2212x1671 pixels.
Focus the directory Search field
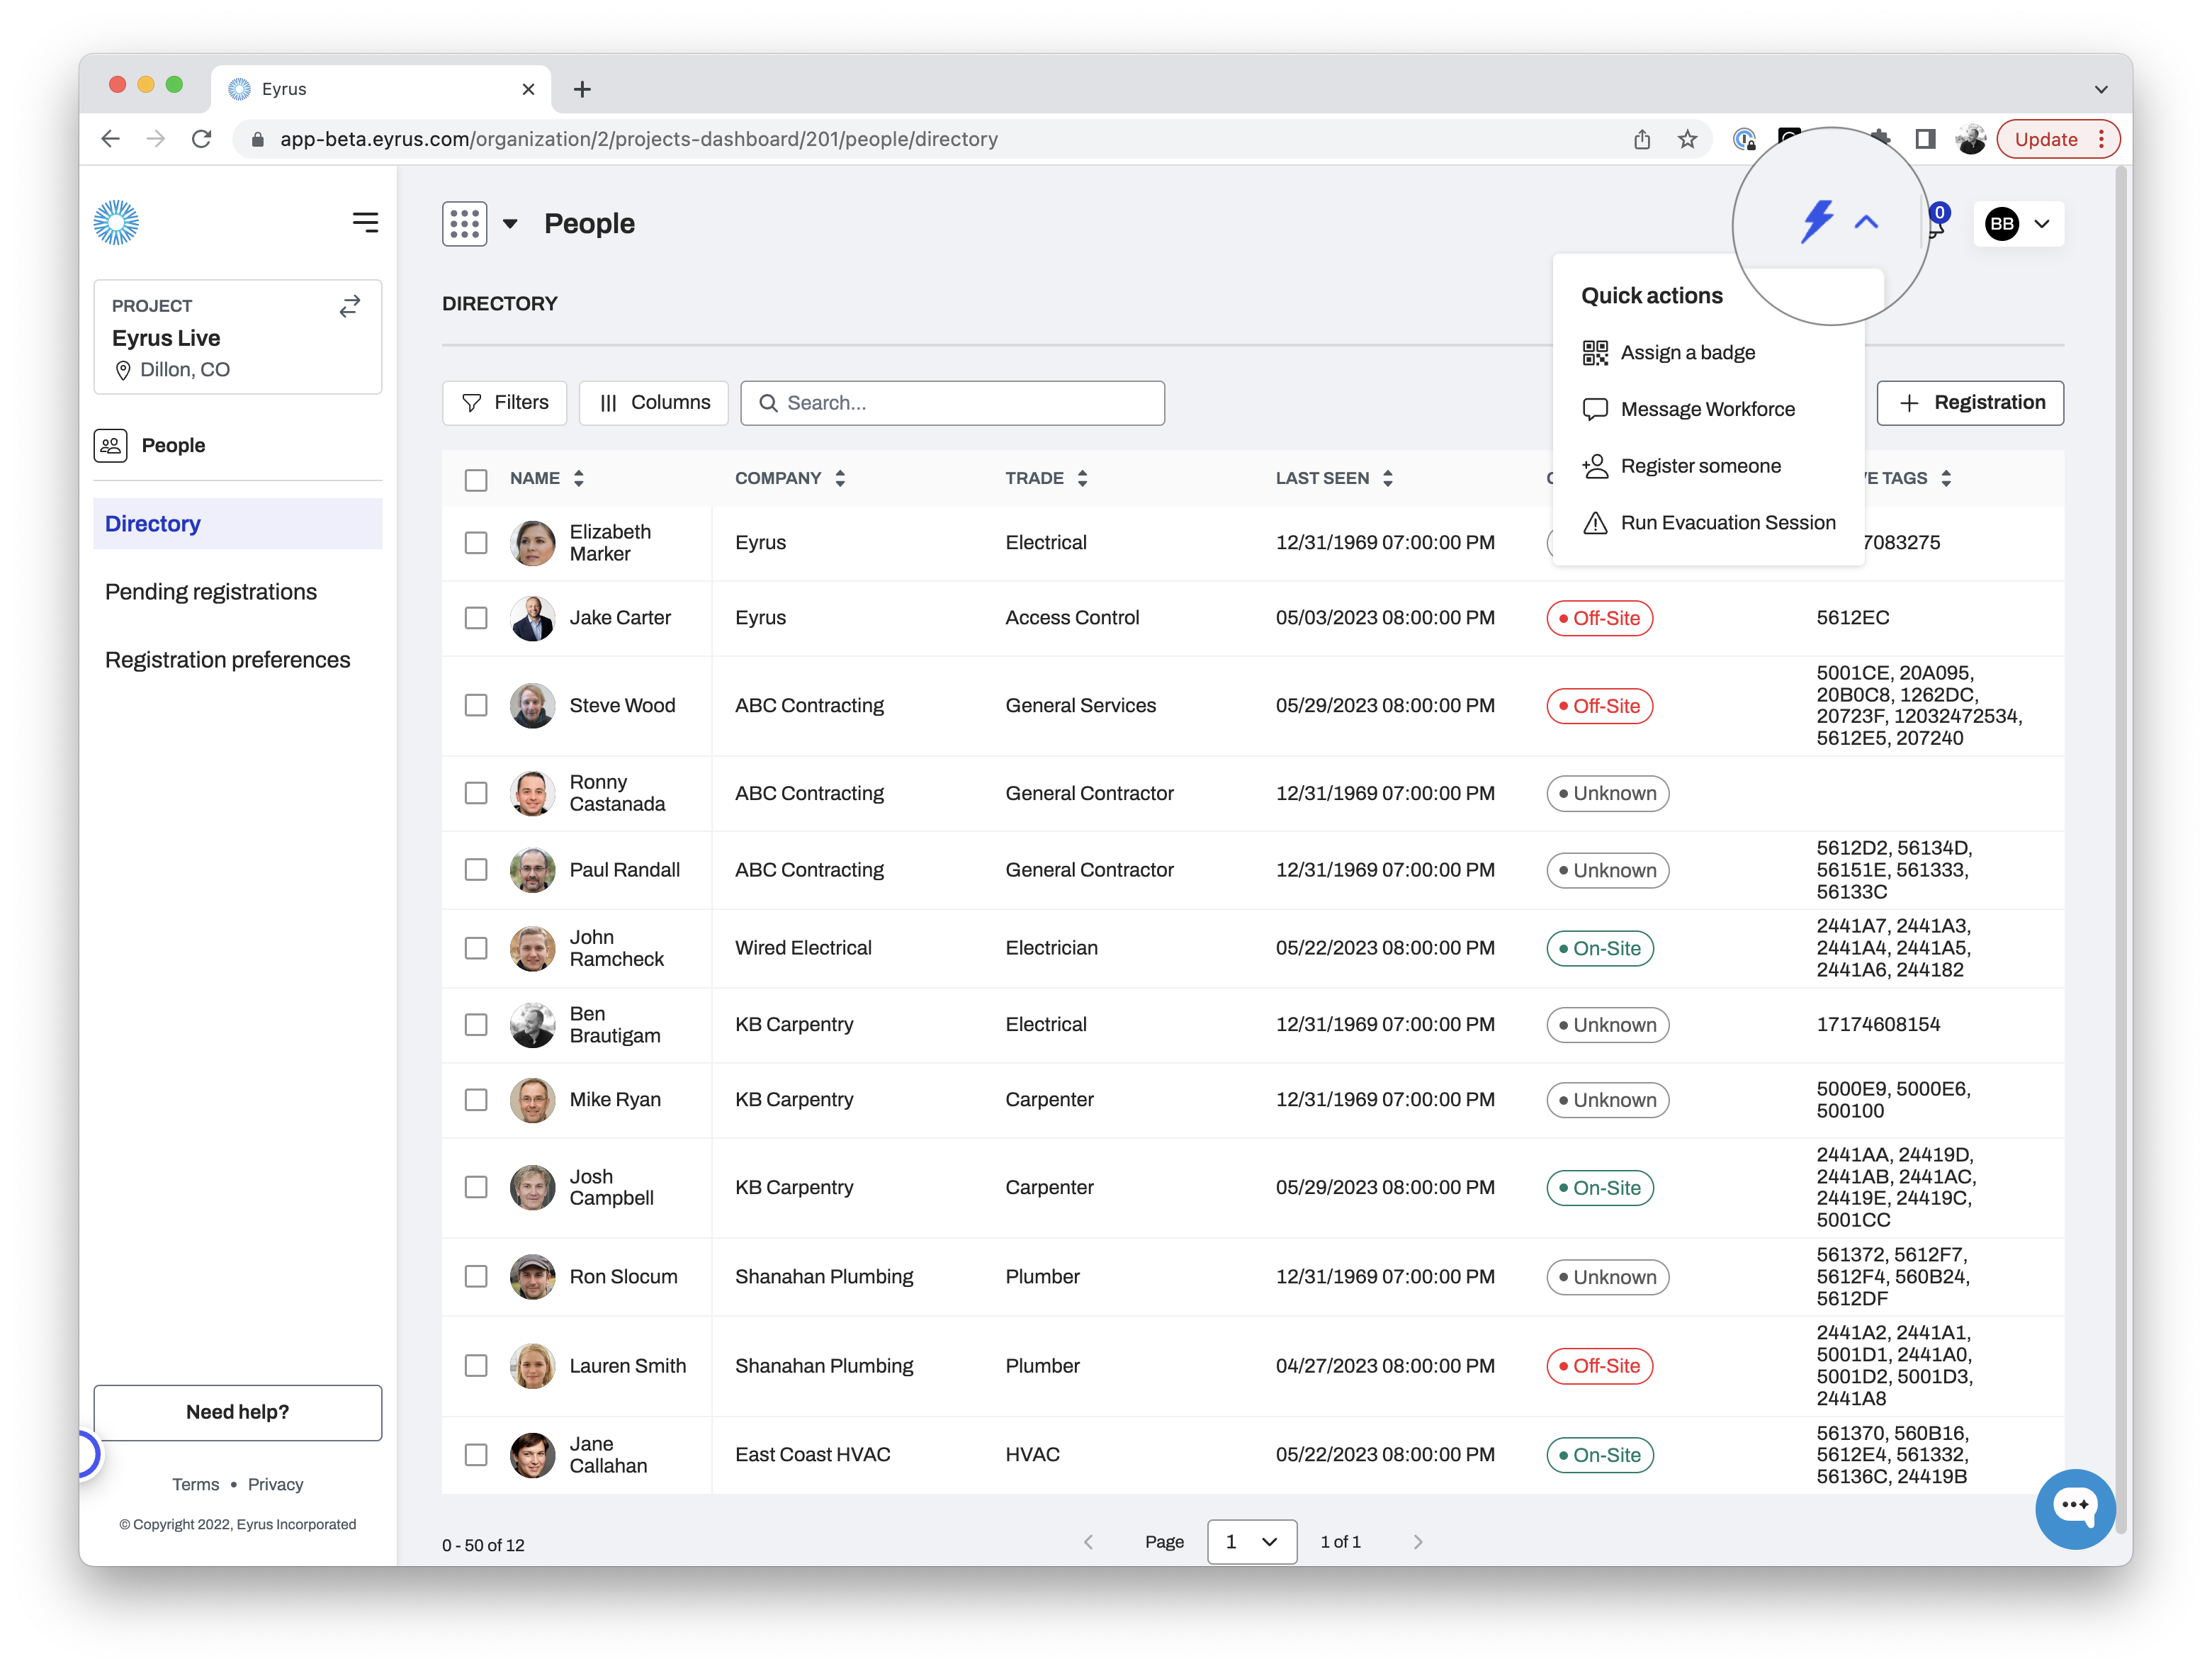[x=952, y=403]
